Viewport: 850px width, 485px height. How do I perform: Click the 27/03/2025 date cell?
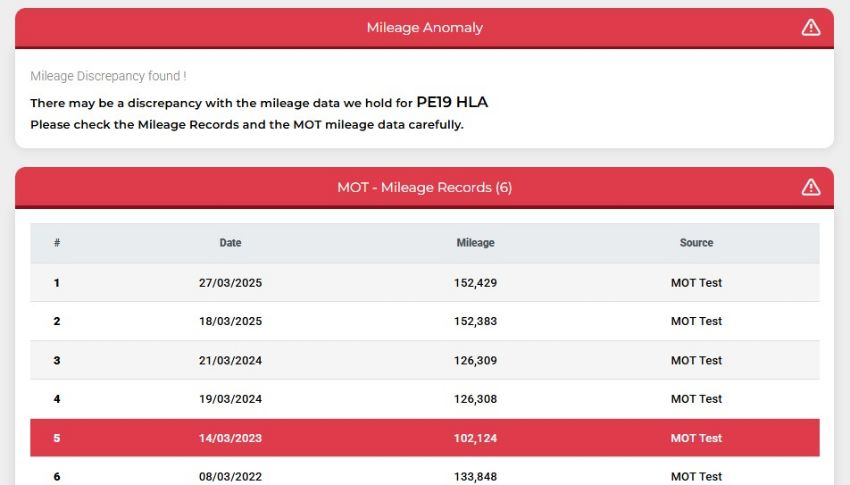coord(230,283)
